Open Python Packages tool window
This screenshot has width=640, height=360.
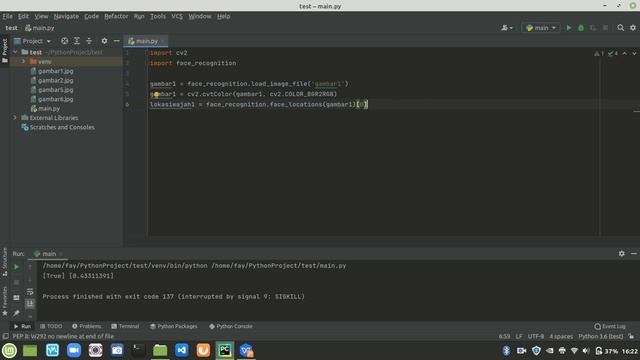point(173,326)
